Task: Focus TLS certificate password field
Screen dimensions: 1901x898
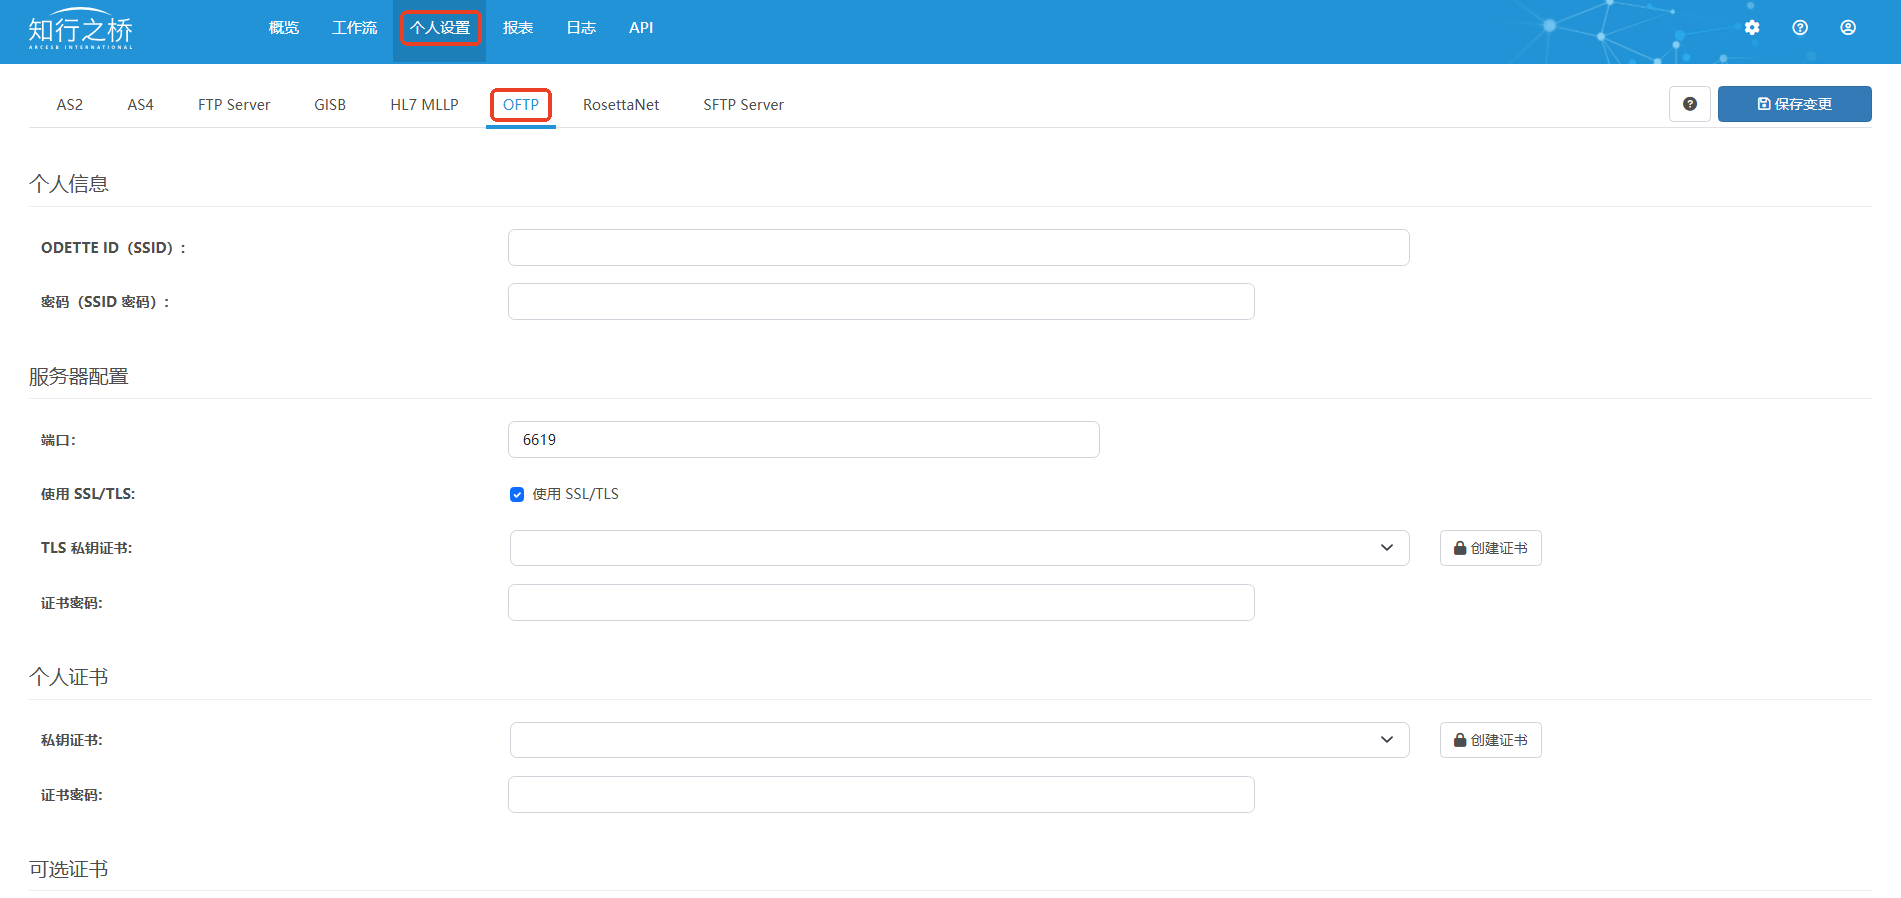Action: click(881, 603)
